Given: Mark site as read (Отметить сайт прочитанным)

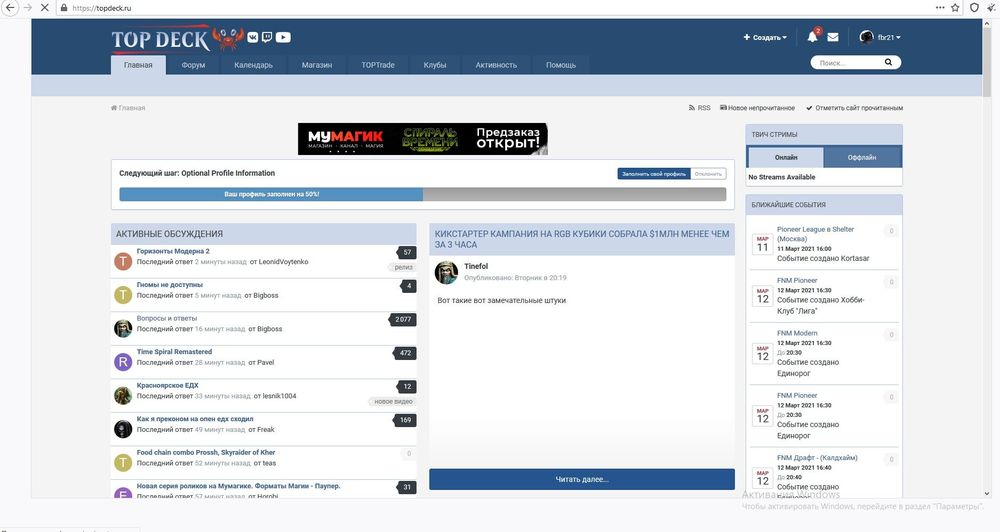Looking at the screenshot, I should pyautogui.click(x=853, y=108).
